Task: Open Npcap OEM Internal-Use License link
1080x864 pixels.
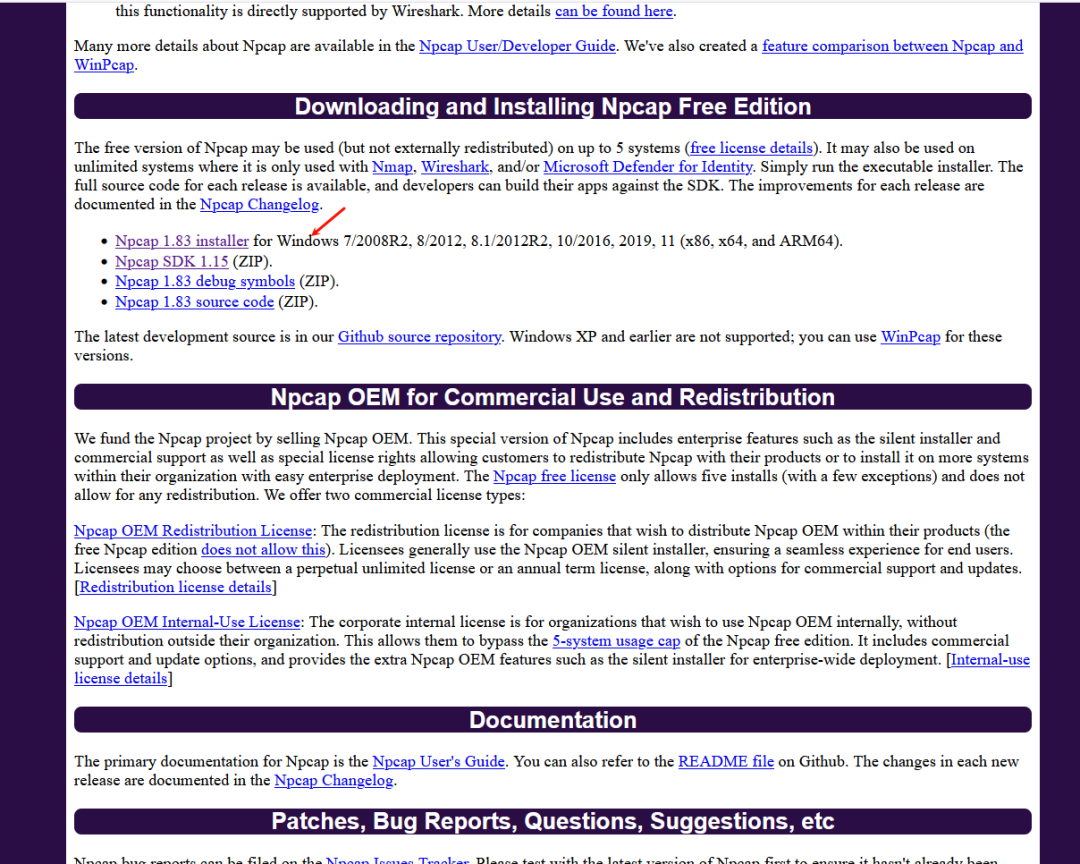Action: coord(187,622)
